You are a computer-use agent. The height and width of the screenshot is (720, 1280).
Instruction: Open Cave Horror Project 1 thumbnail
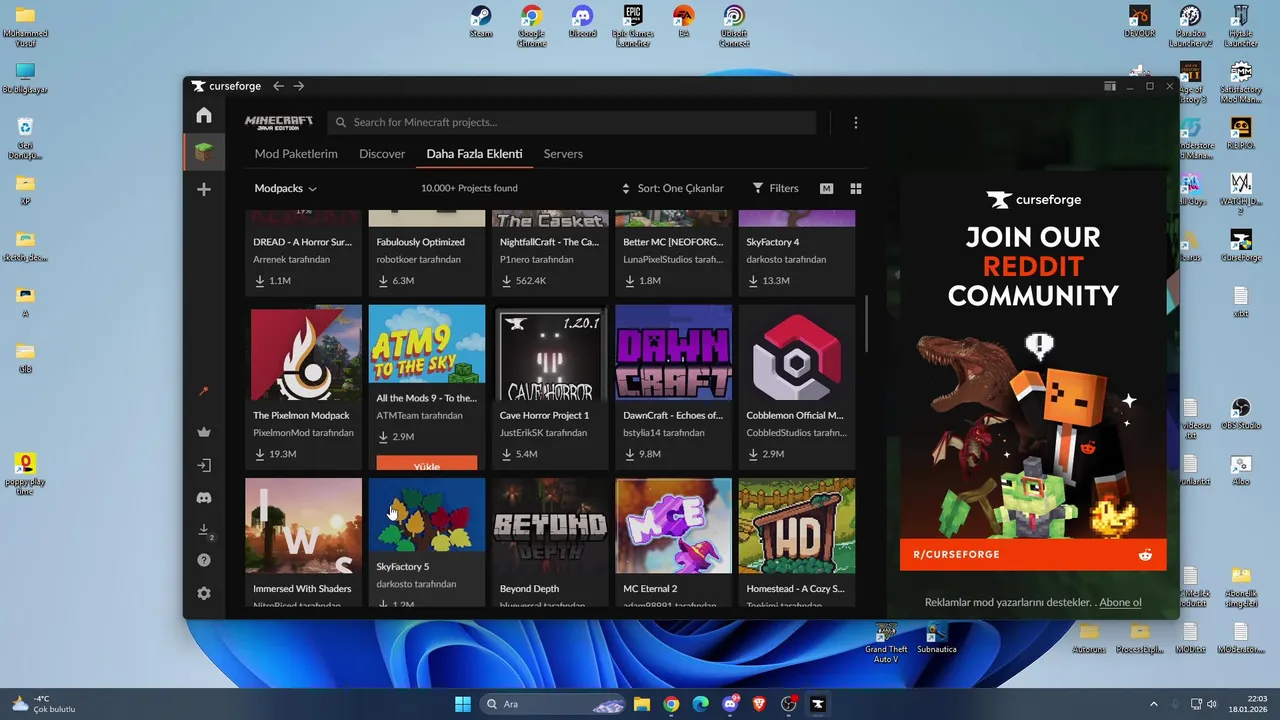(550, 353)
